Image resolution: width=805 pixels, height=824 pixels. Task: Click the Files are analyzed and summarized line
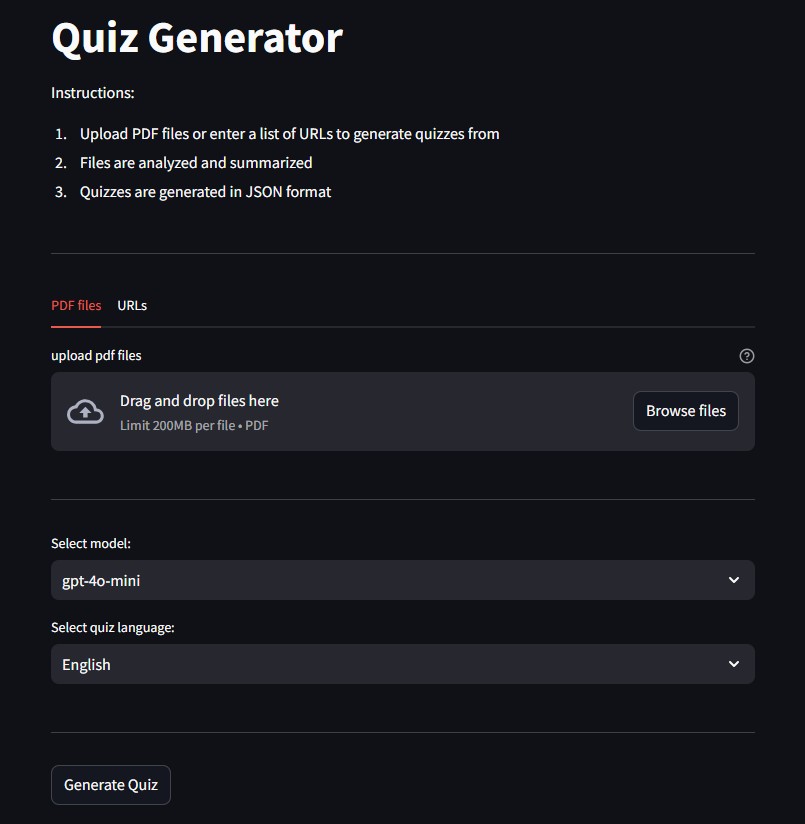(196, 163)
